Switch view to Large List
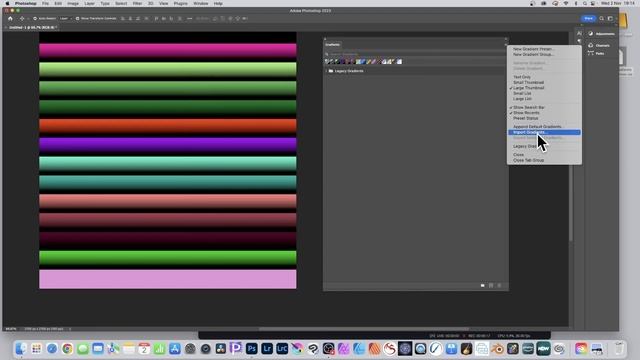Screen dimensions: 640x360 [x=522, y=99]
